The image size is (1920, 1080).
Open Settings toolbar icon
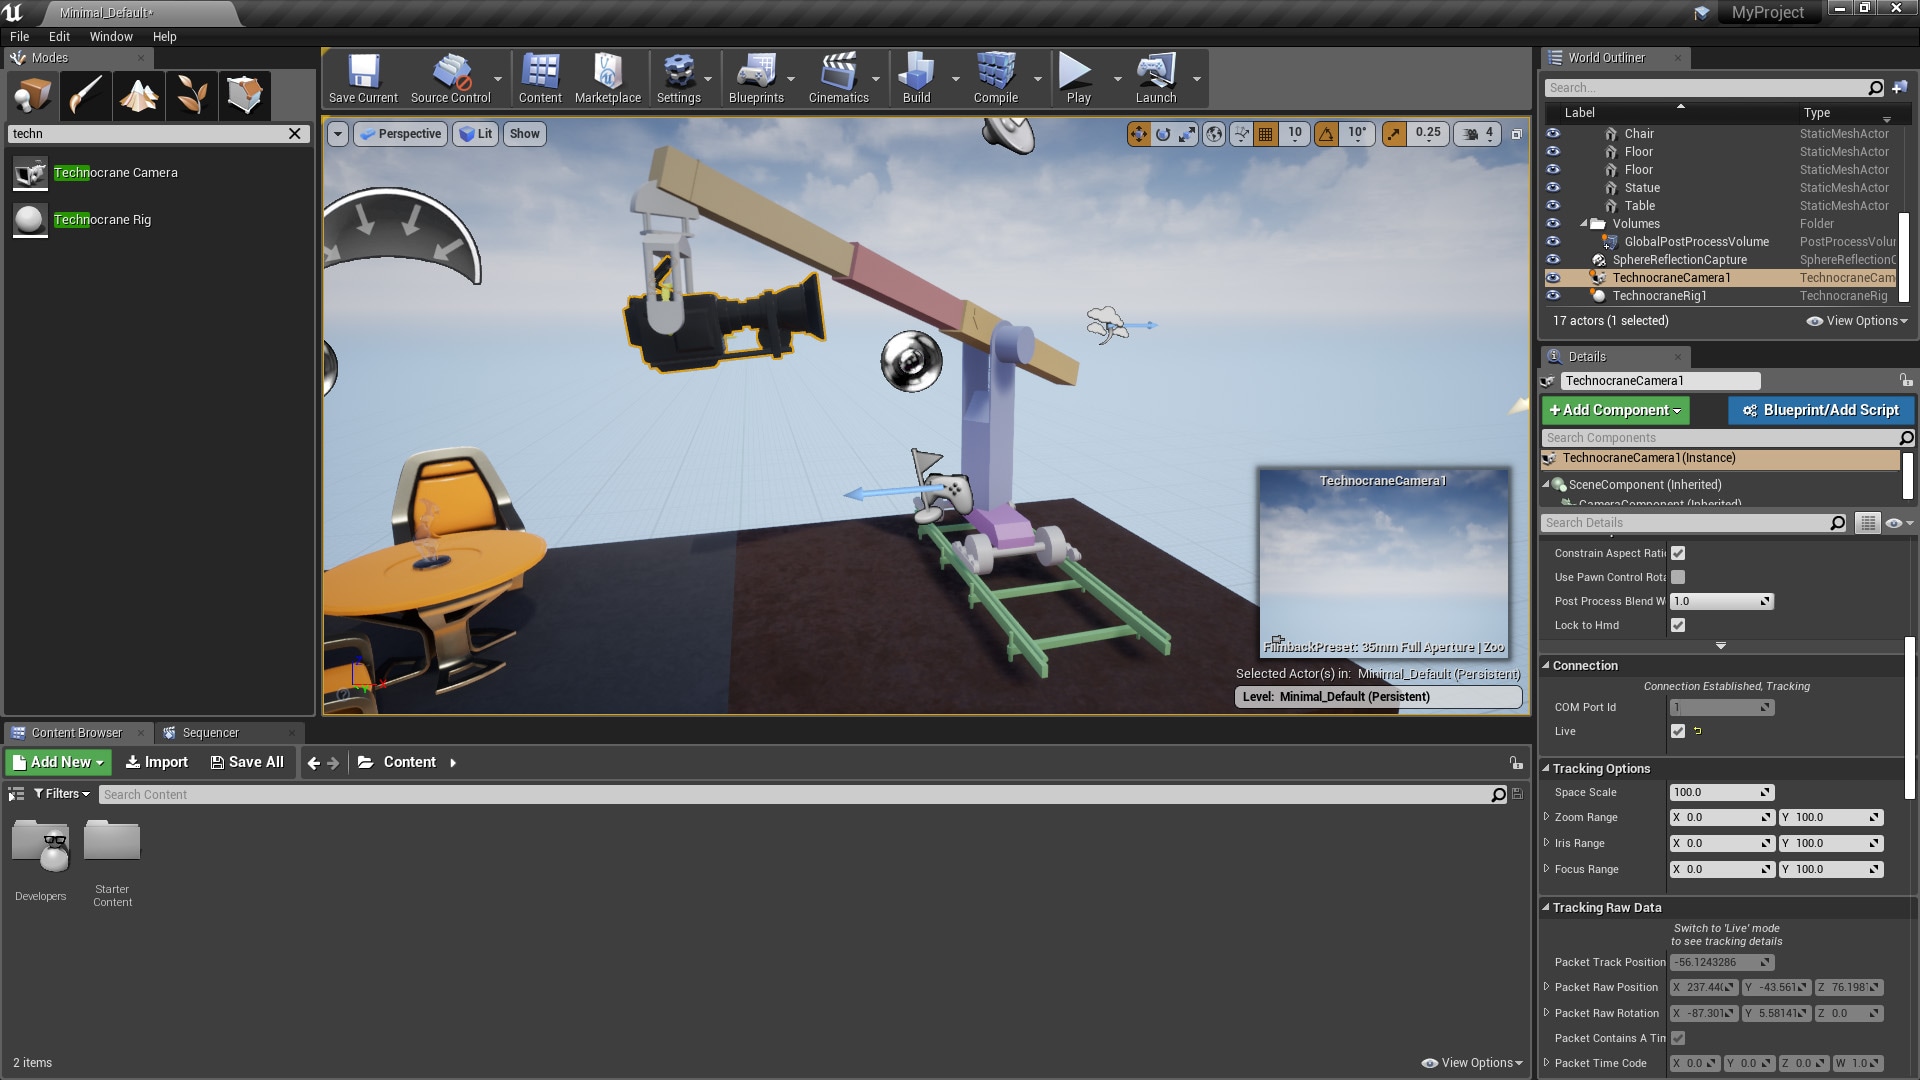[679, 78]
